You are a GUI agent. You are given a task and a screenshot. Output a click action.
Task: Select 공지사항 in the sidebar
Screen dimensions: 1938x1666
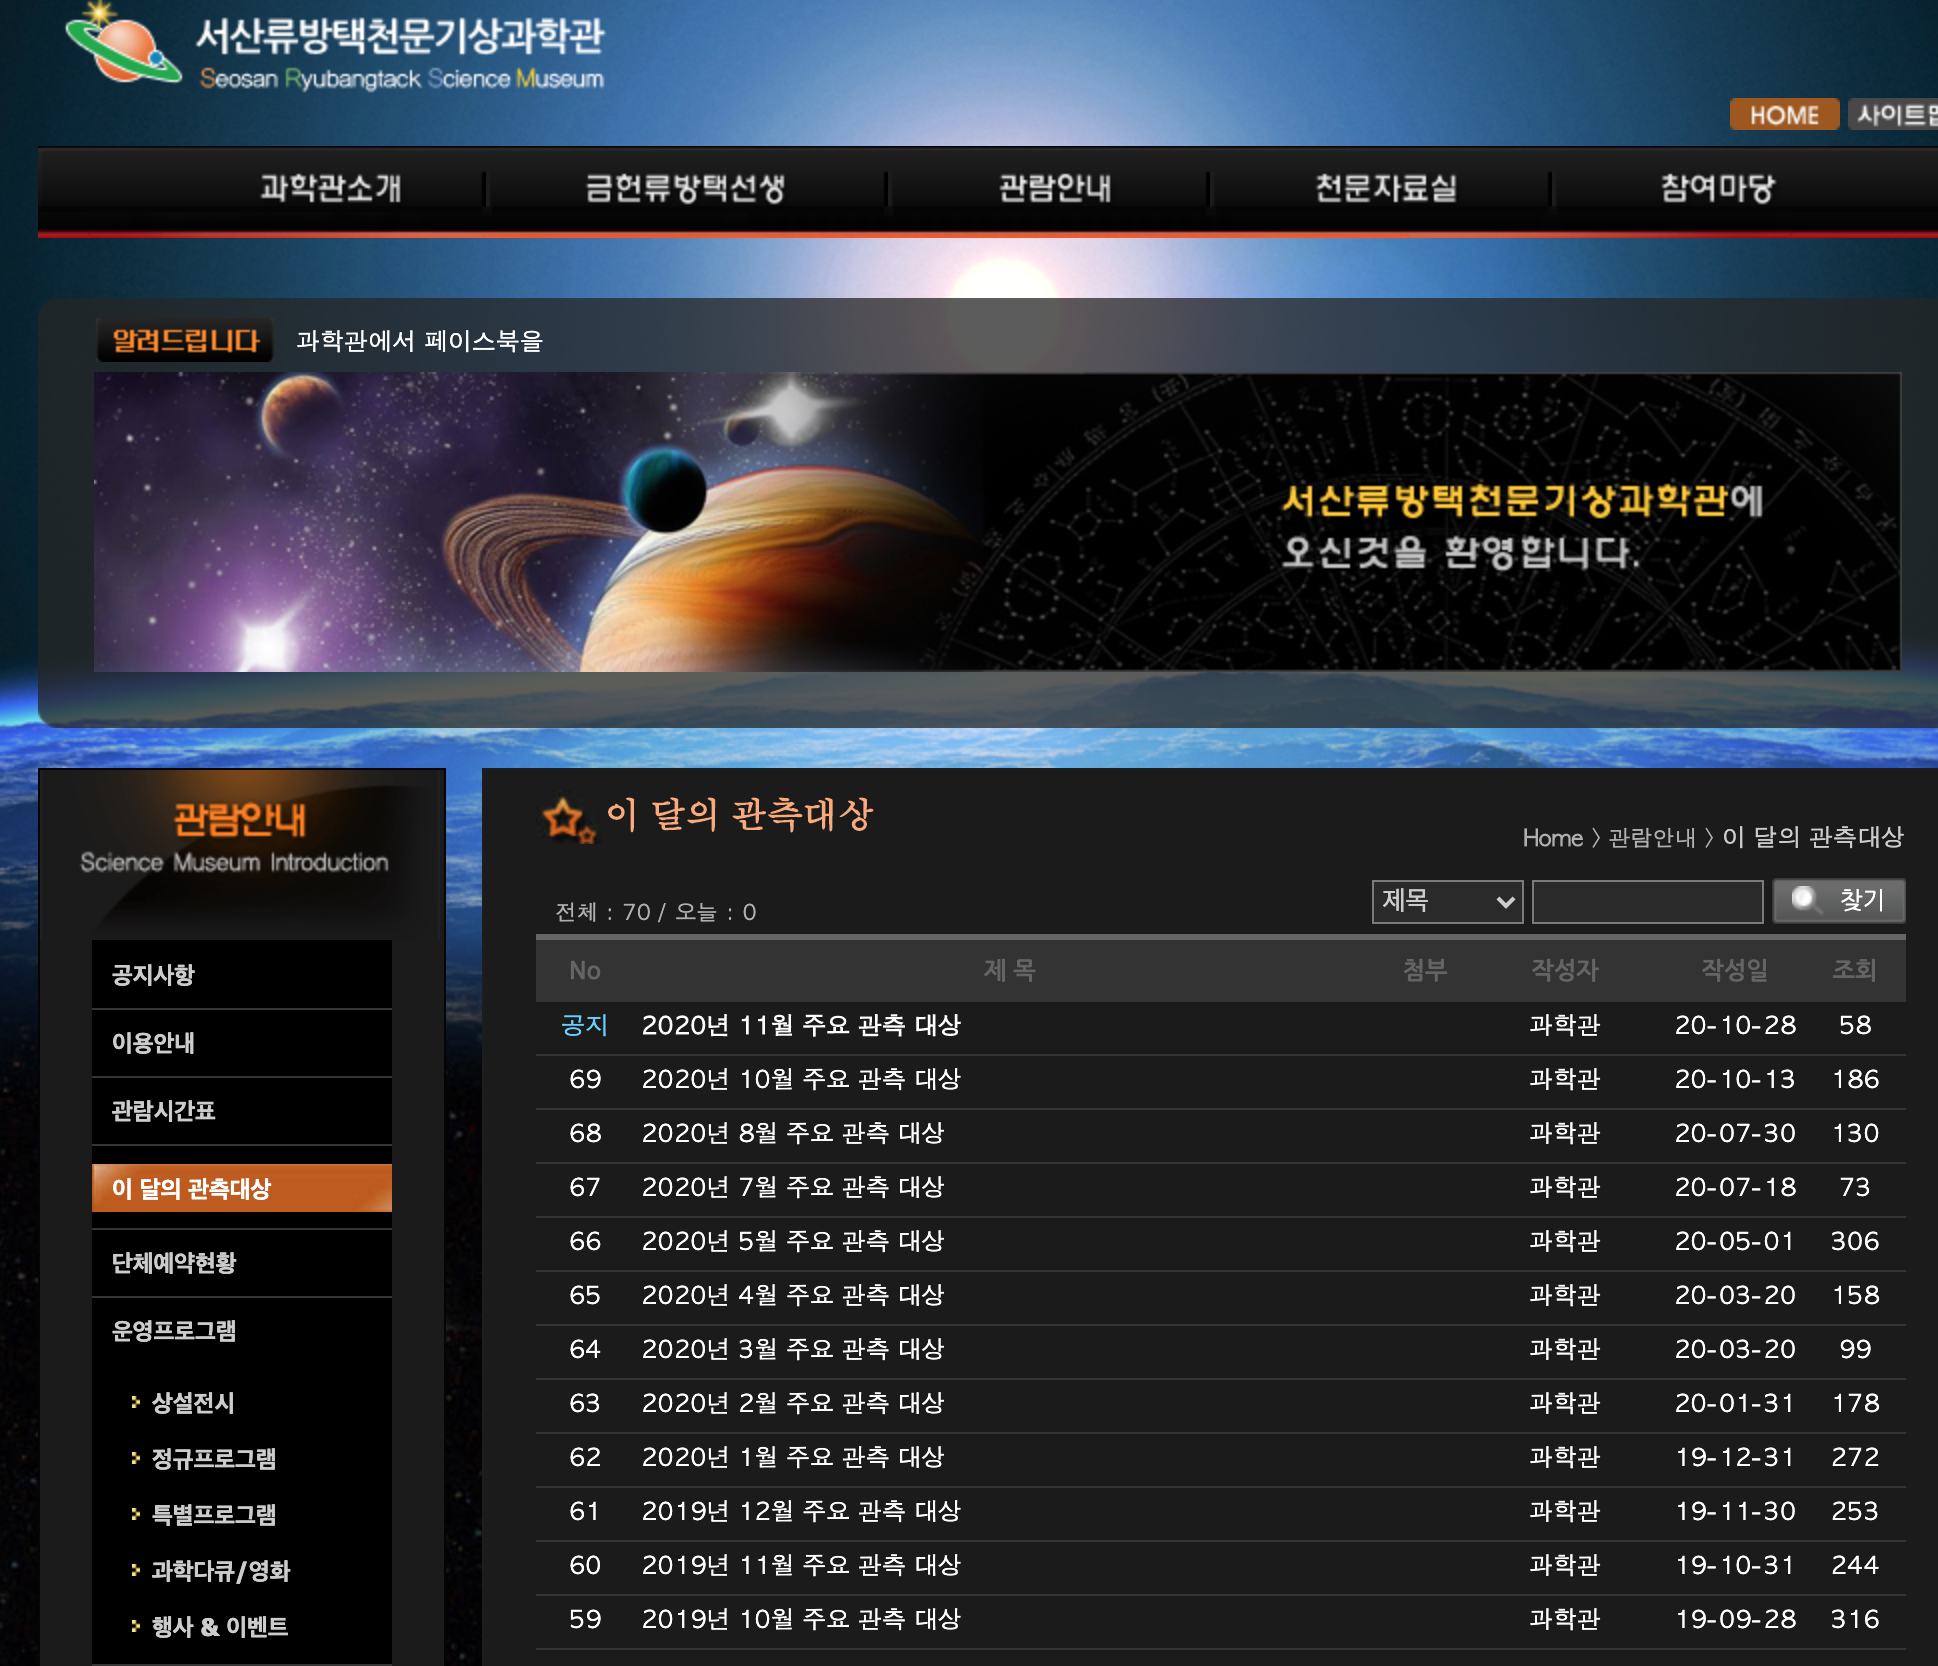tap(153, 974)
